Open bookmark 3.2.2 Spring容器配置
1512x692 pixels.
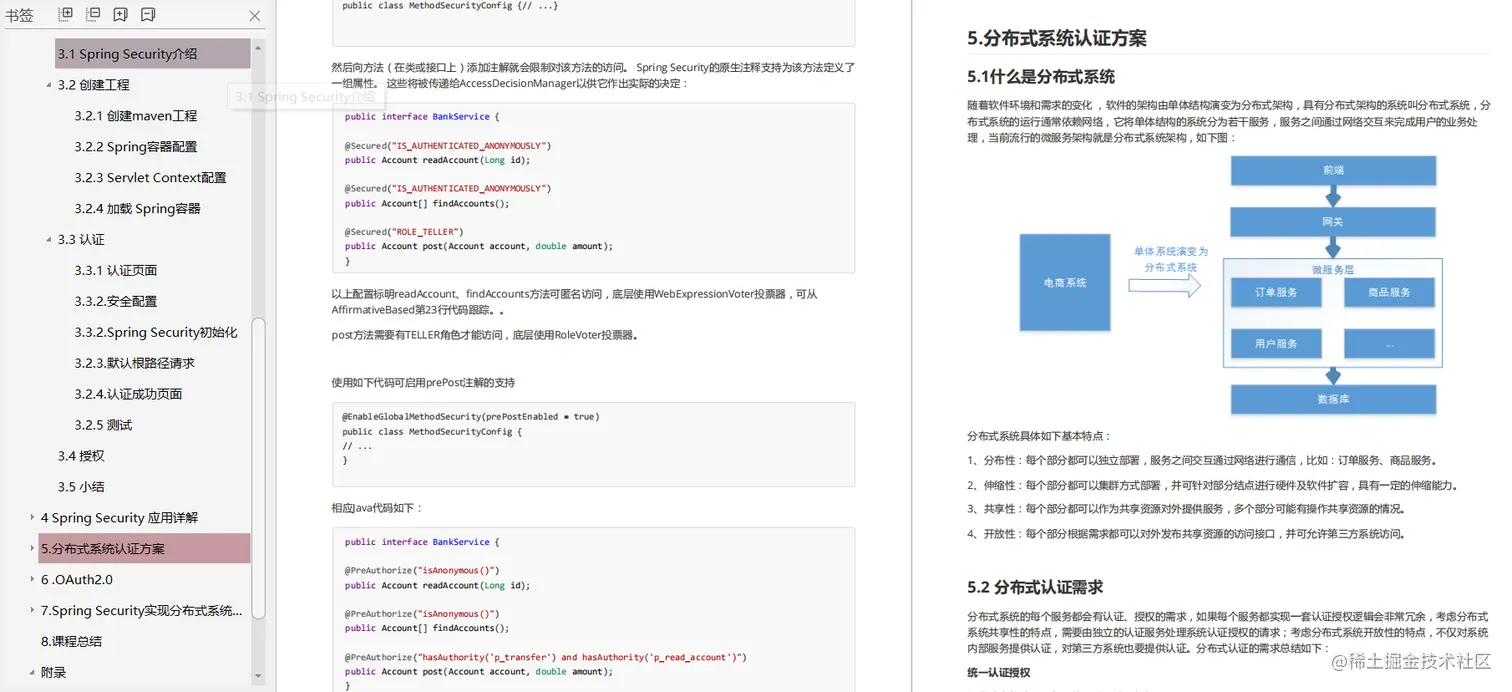click(136, 147)
